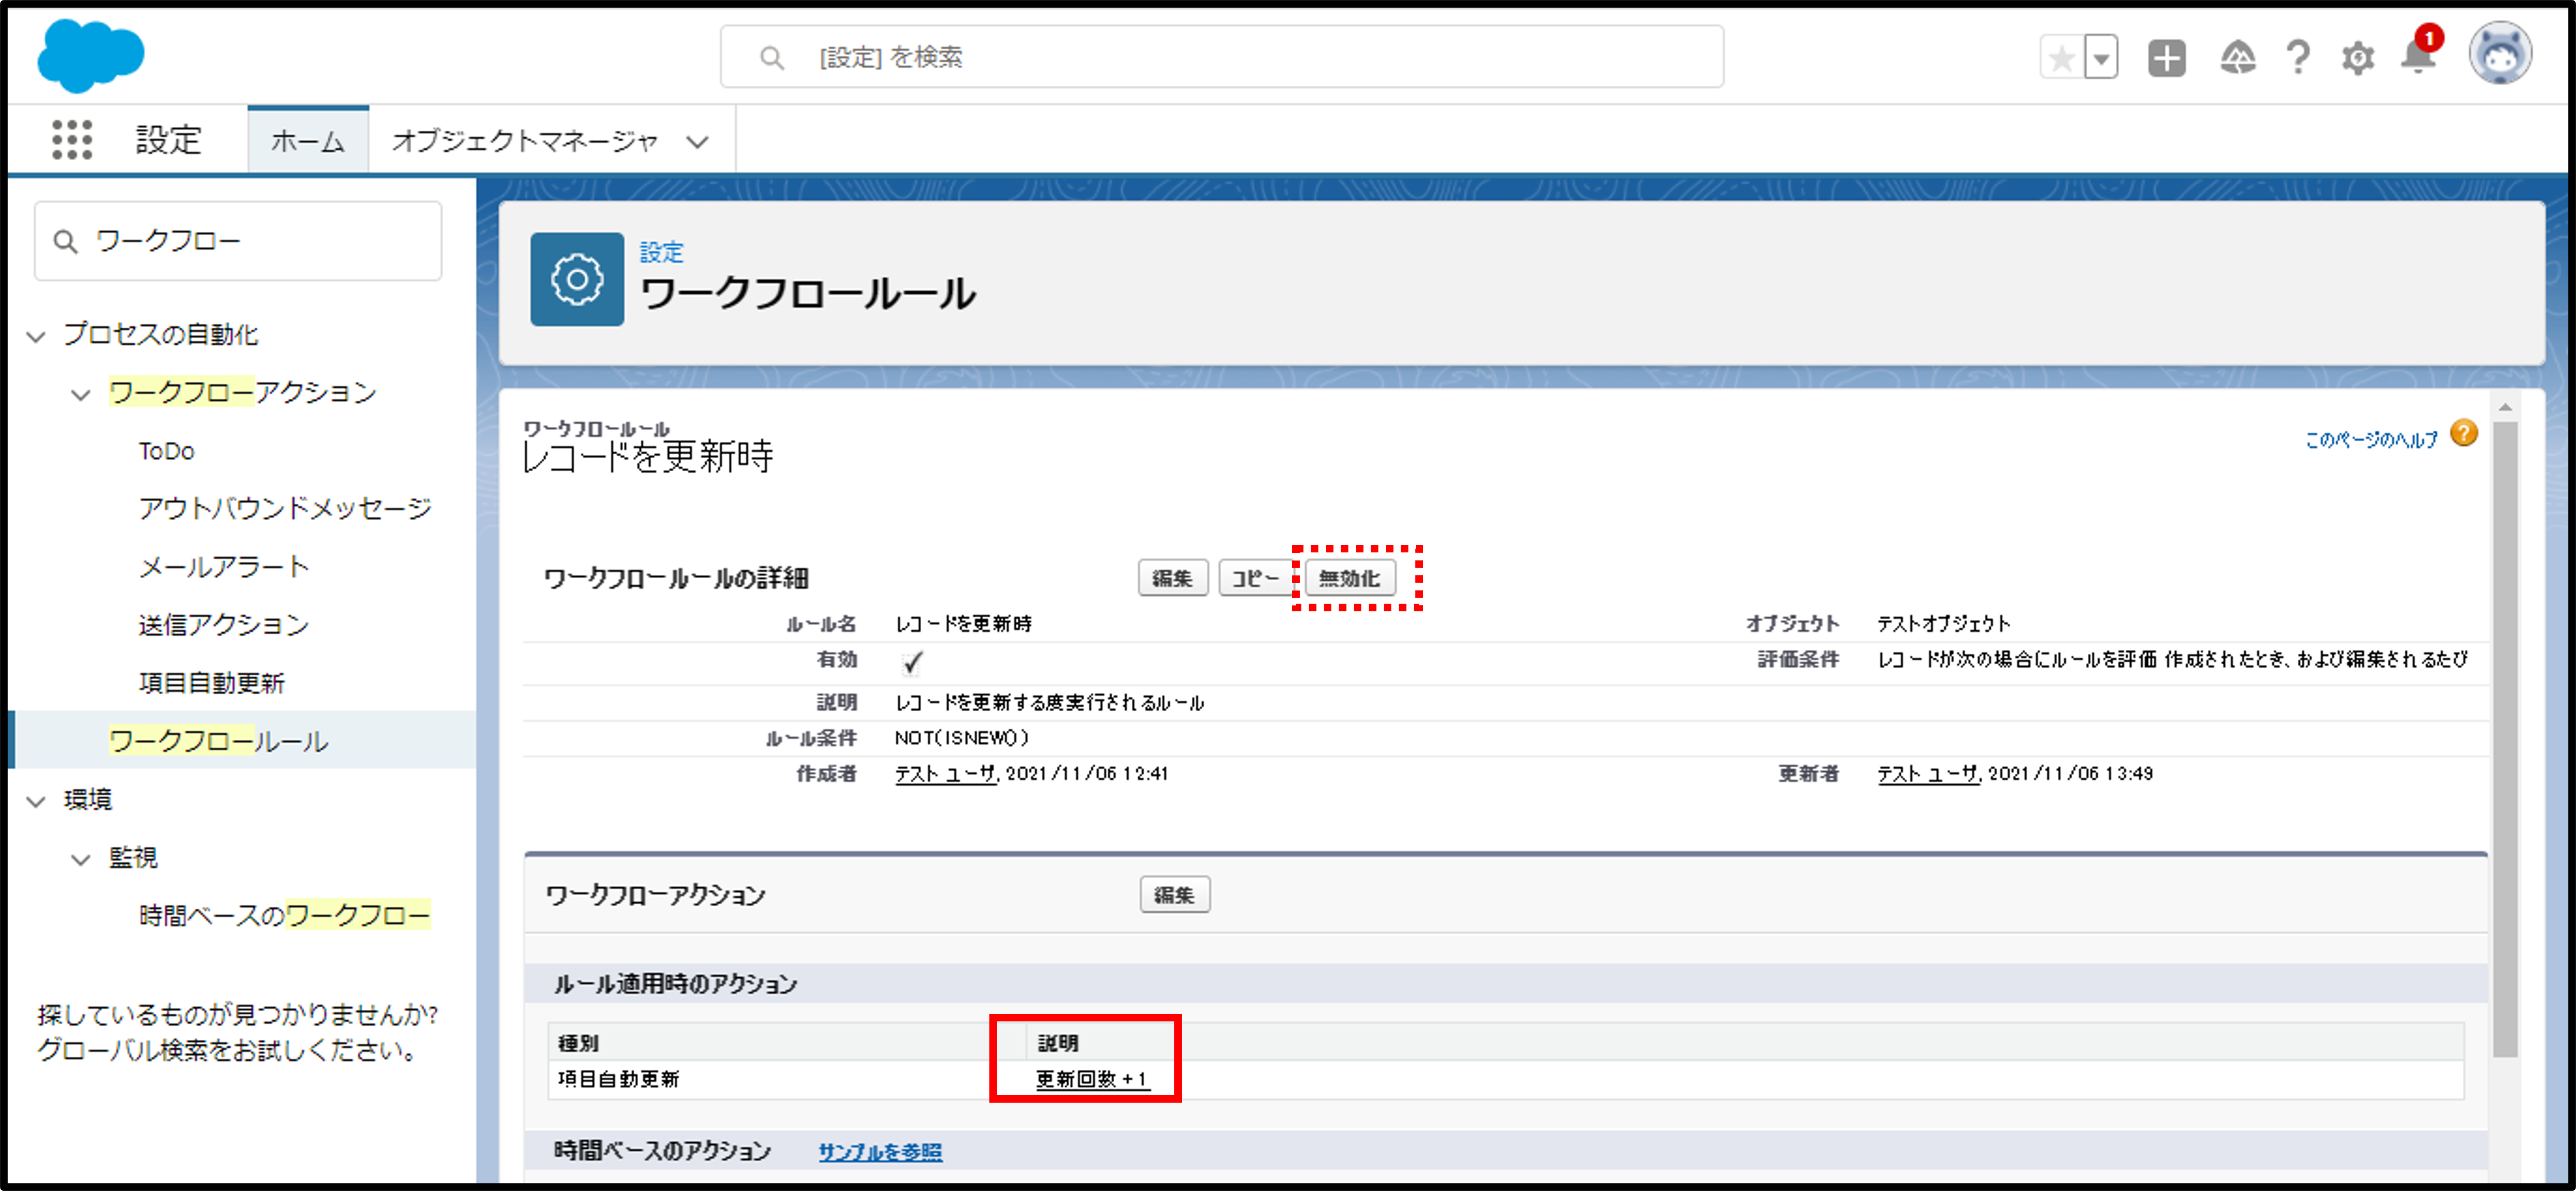Click the vertical scrollbar in detail panel

tap(2504, 740)
